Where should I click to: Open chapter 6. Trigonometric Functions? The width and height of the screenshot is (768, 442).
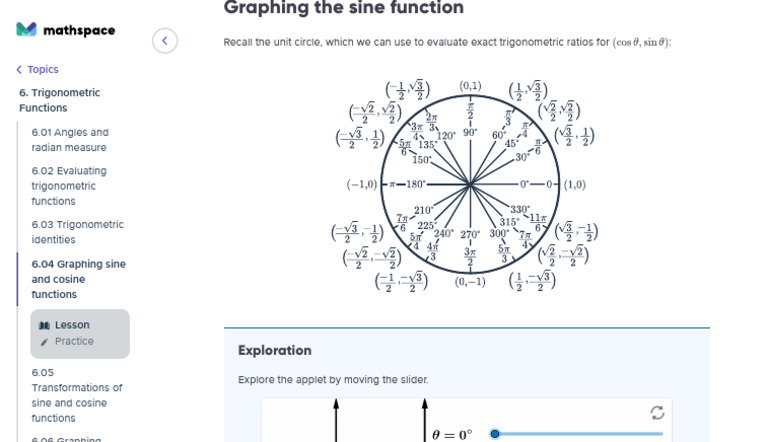tap(59, 100)
